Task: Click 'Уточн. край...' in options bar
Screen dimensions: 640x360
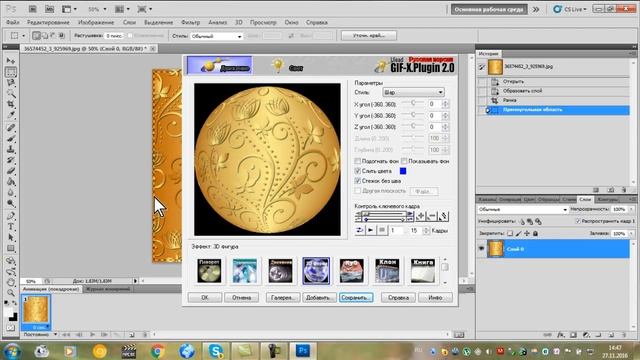Action: tap(369, 36)
